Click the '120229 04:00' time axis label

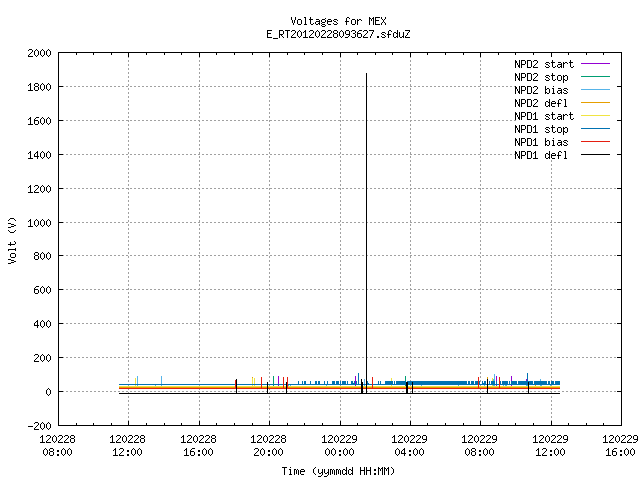(410, 446)
